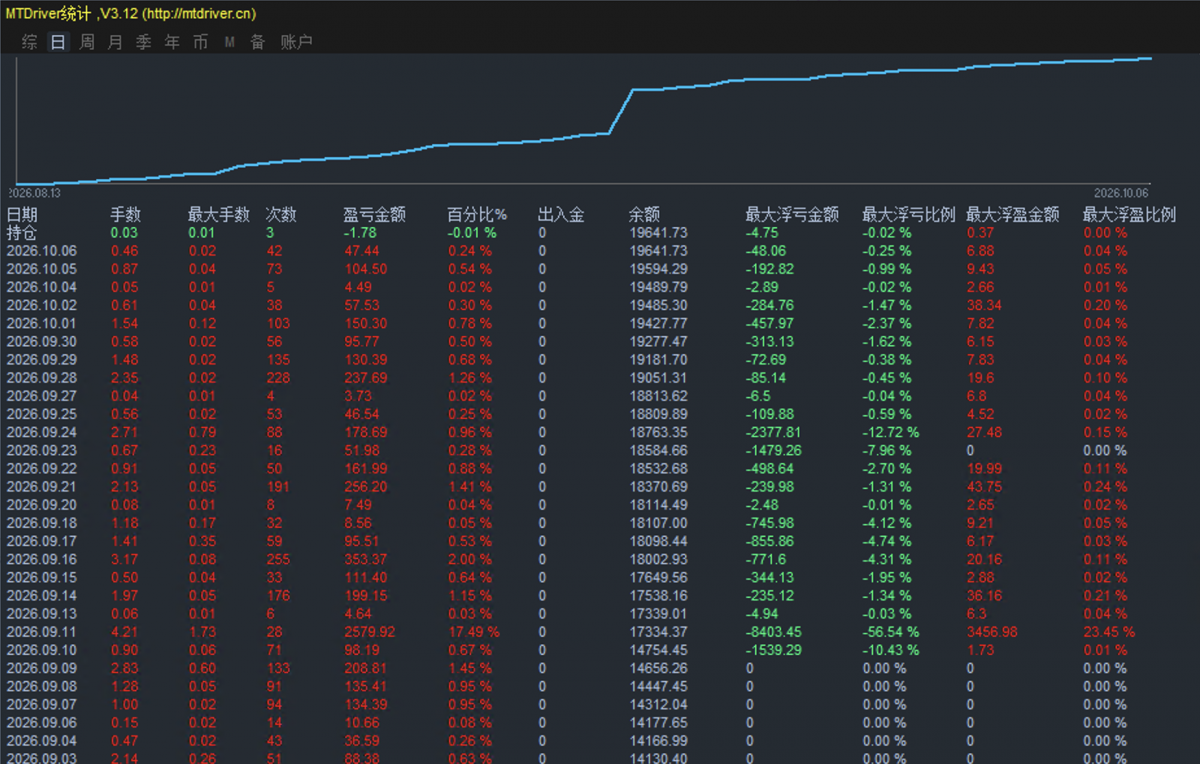
Task: Click the 日期 column header
Action: (22, 214)
